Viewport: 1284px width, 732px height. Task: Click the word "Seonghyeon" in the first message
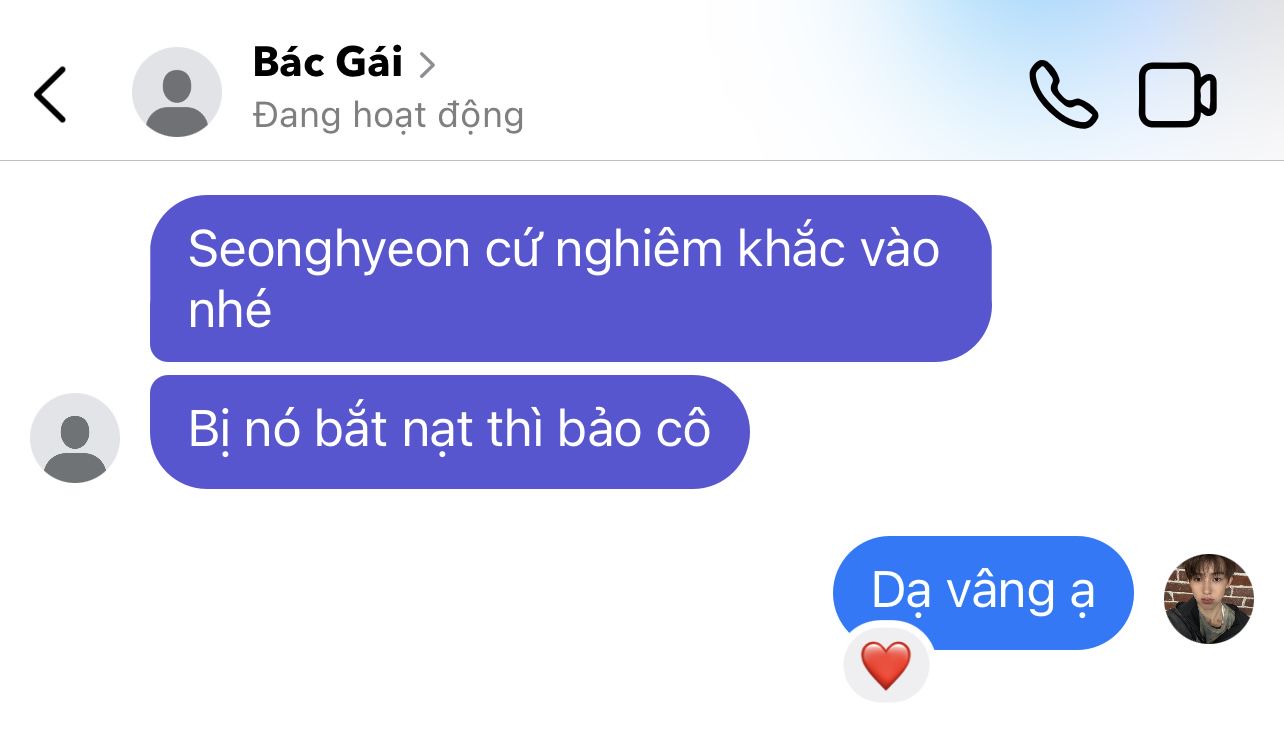click(x=329, y=249)
